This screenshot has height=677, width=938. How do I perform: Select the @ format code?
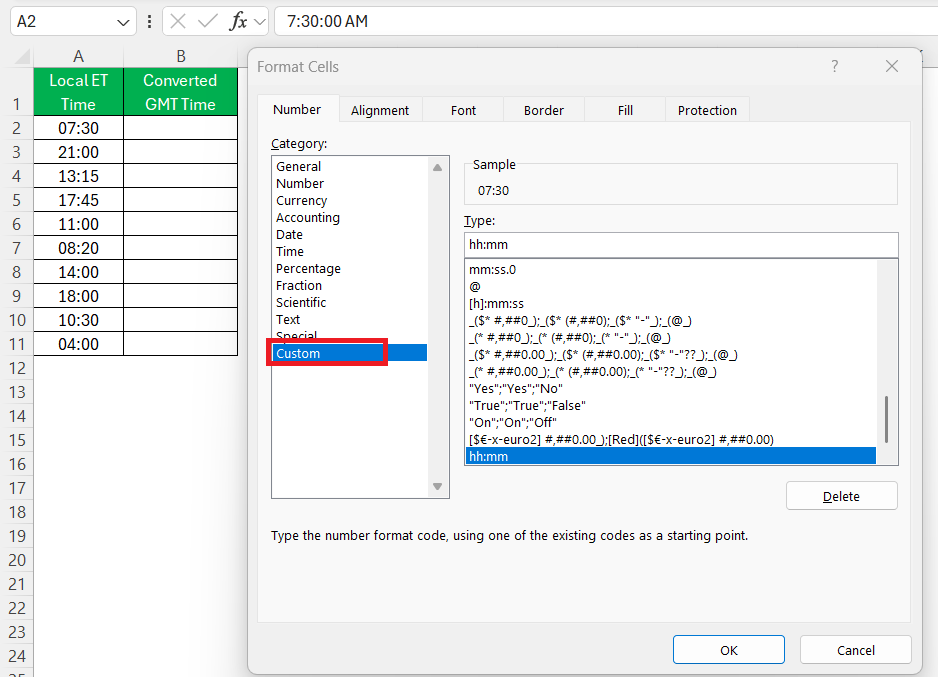pyautogui.click(x=671, y=286)
